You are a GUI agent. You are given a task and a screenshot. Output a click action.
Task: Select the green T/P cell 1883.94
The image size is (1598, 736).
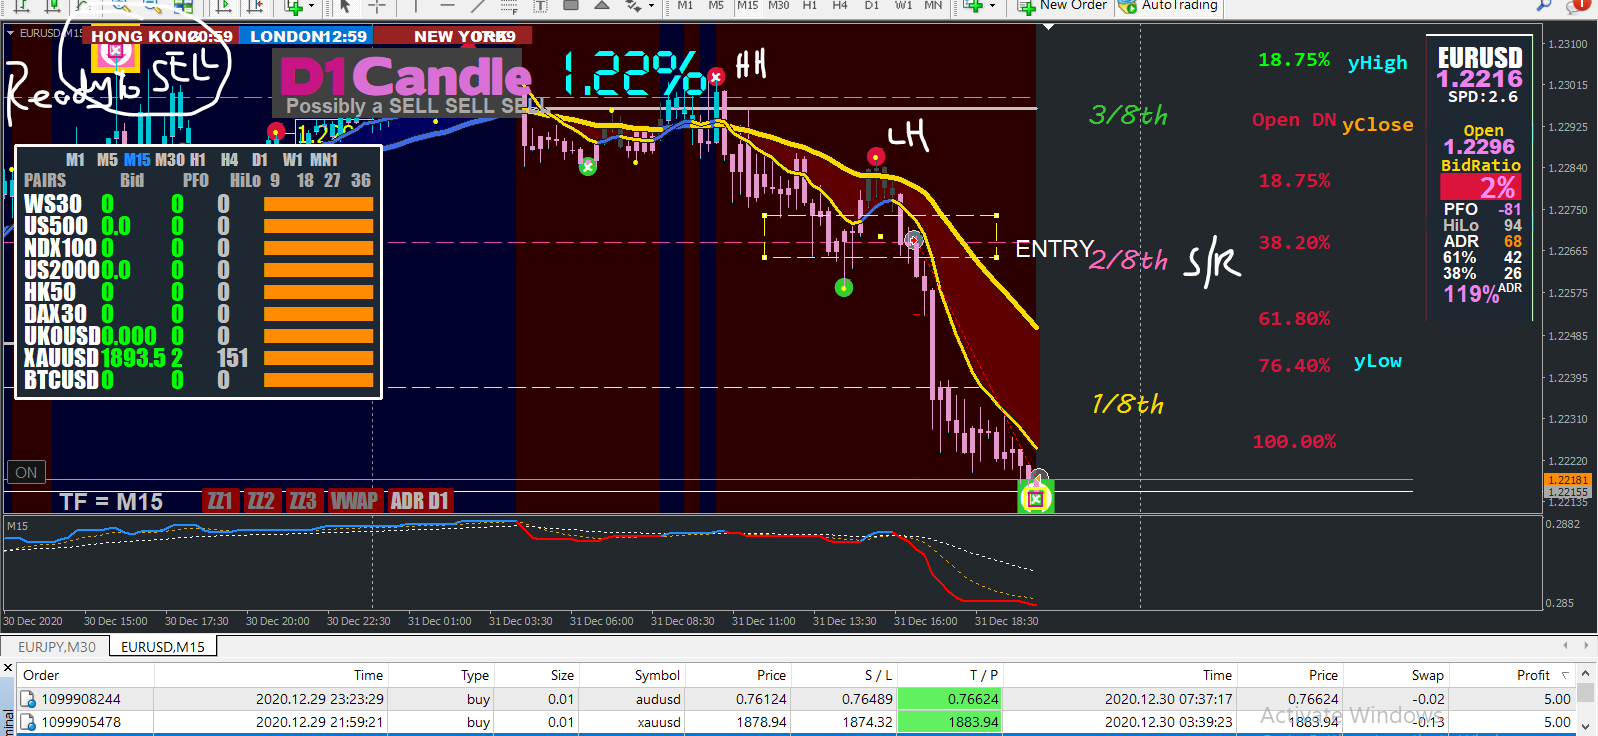[x=949, y=722]
